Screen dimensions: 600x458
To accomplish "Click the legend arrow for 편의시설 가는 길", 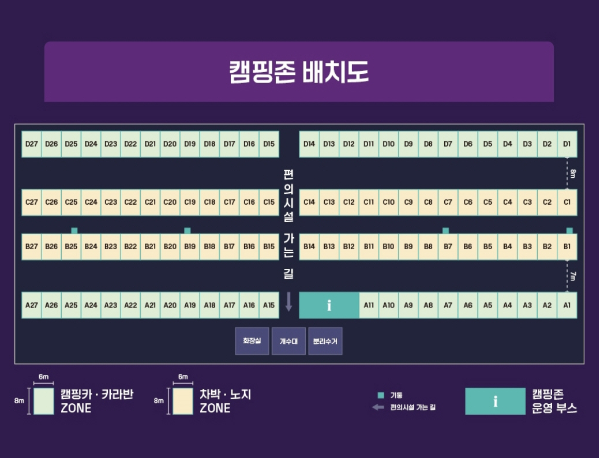I will 378,407.
